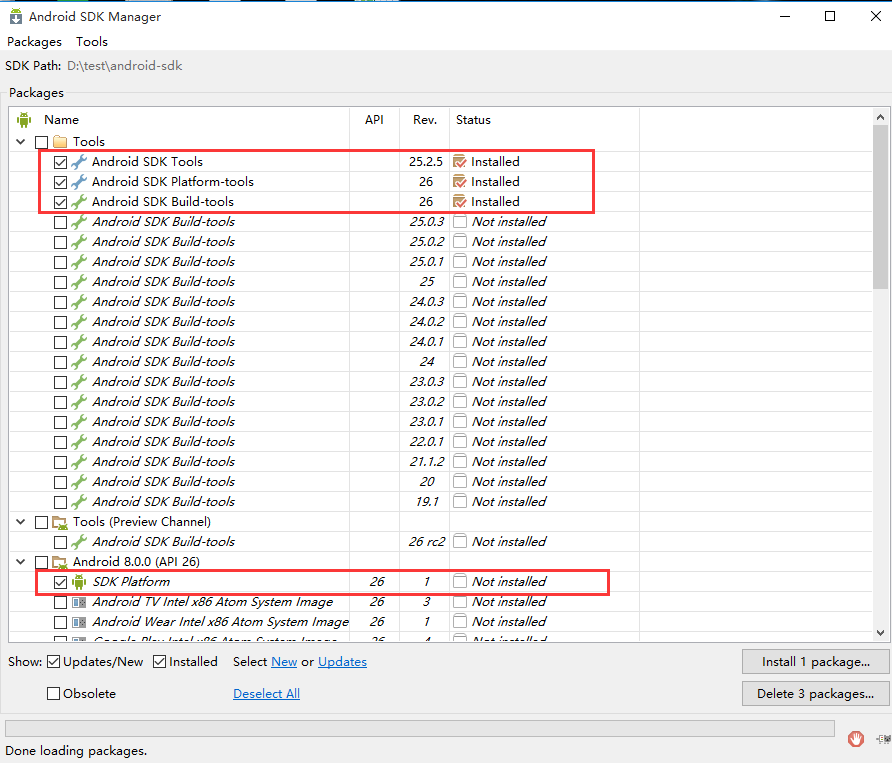
Task: Click the Android 8.0.0 (API 26) folder icon
Action: [x=60, y=562]
